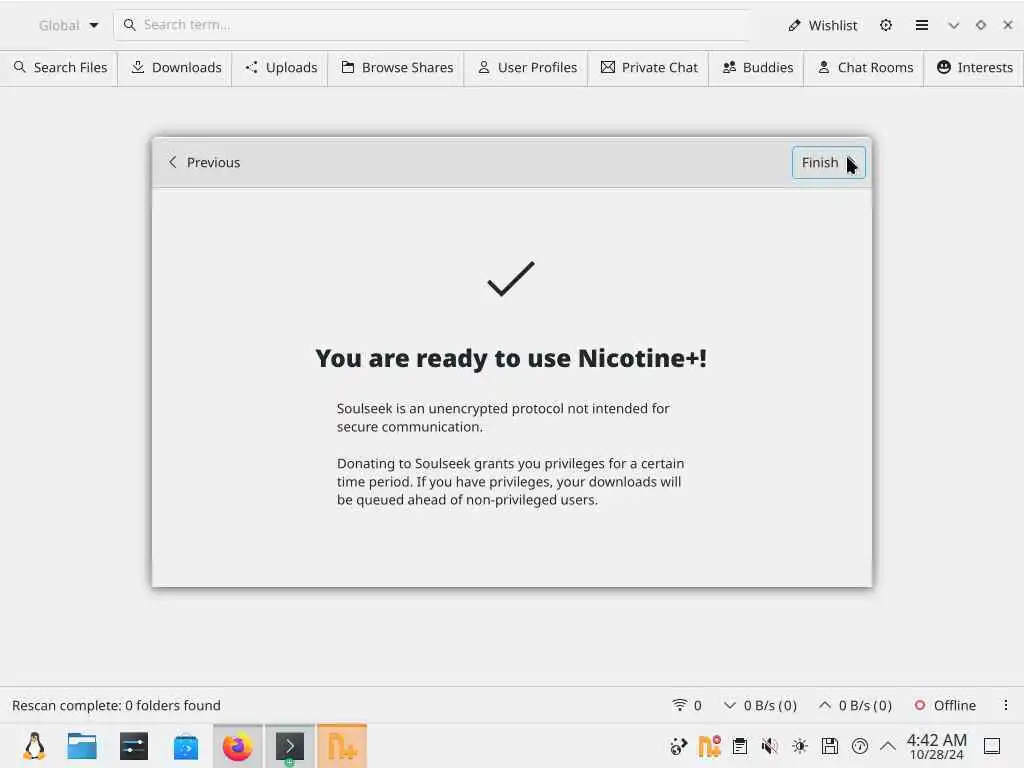Maximize the Nicotine+ window
1024x768 pixels.
pos(980,25)
